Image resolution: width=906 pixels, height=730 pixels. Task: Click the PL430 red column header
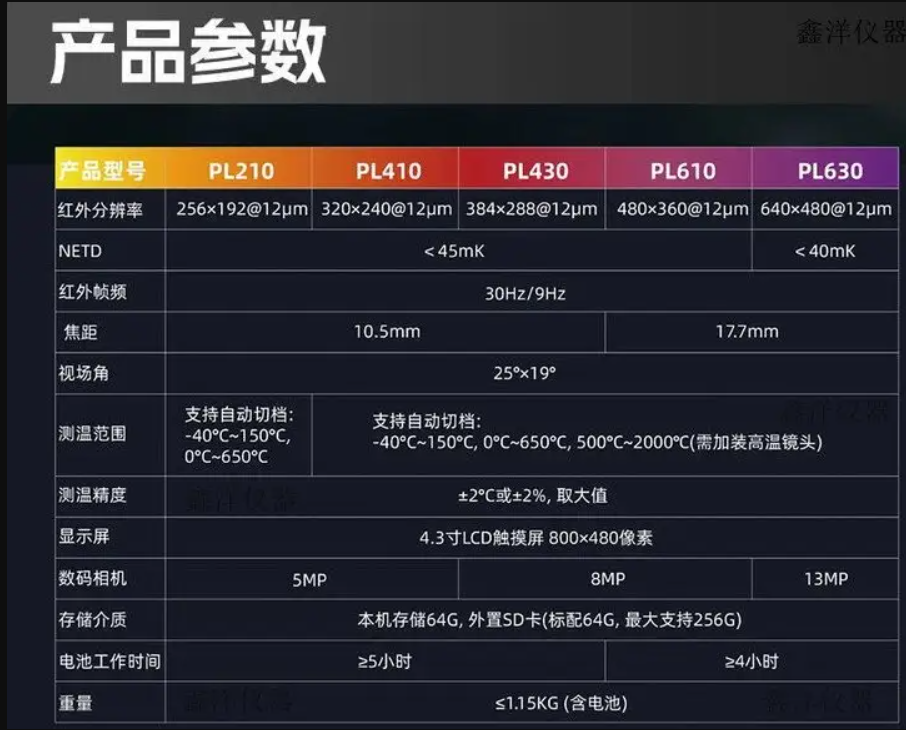click(x=535, y=170)
